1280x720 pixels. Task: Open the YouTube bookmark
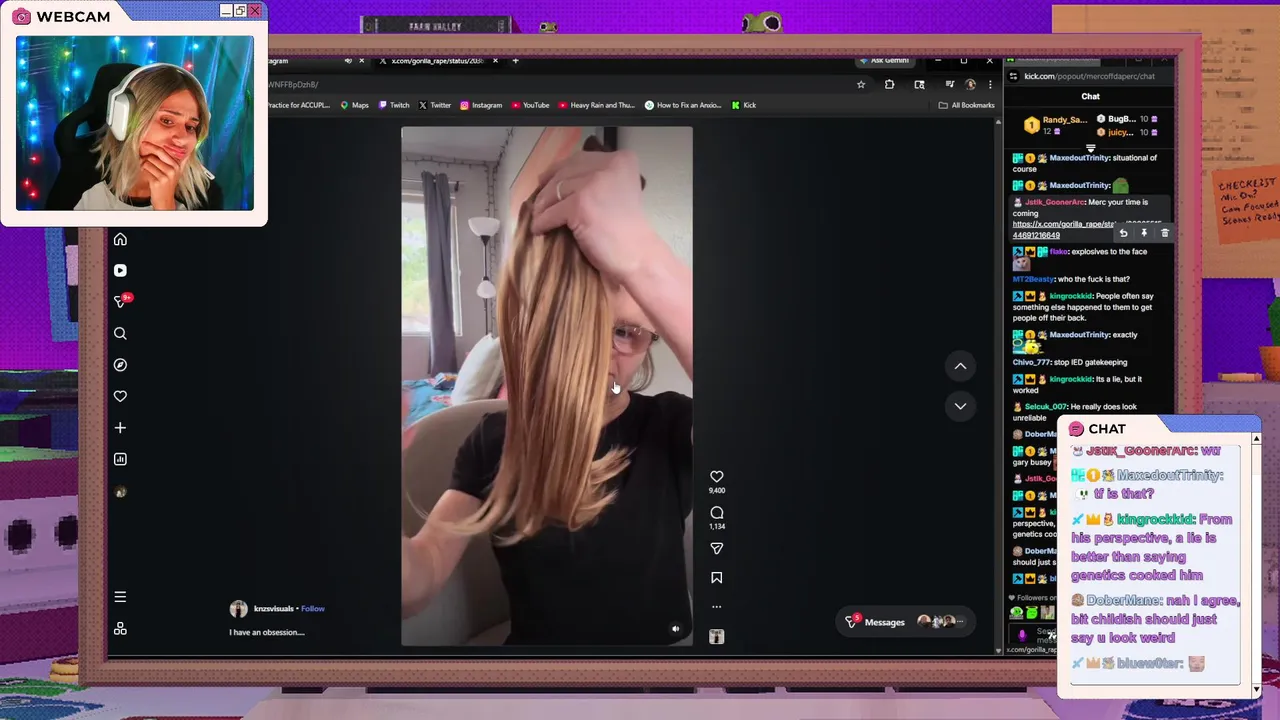(530, 105)
